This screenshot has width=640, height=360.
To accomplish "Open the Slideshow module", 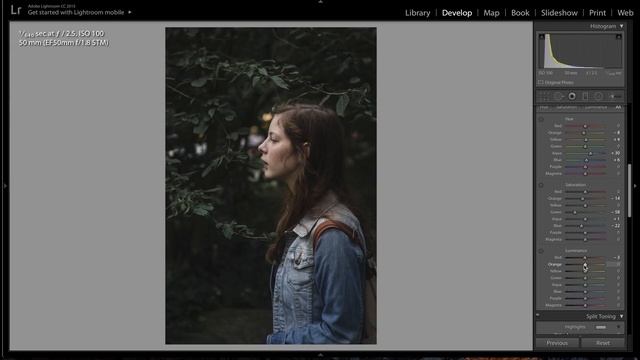I will click(x=559, y=13).
